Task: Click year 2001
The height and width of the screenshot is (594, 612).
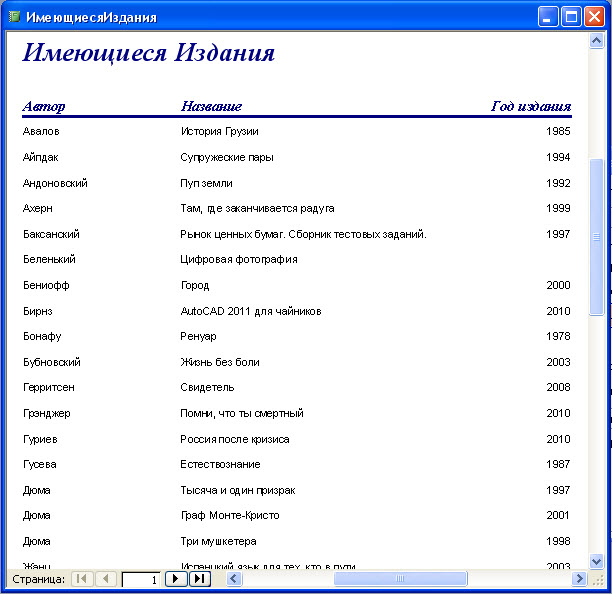Action: (x=558, y=515)
